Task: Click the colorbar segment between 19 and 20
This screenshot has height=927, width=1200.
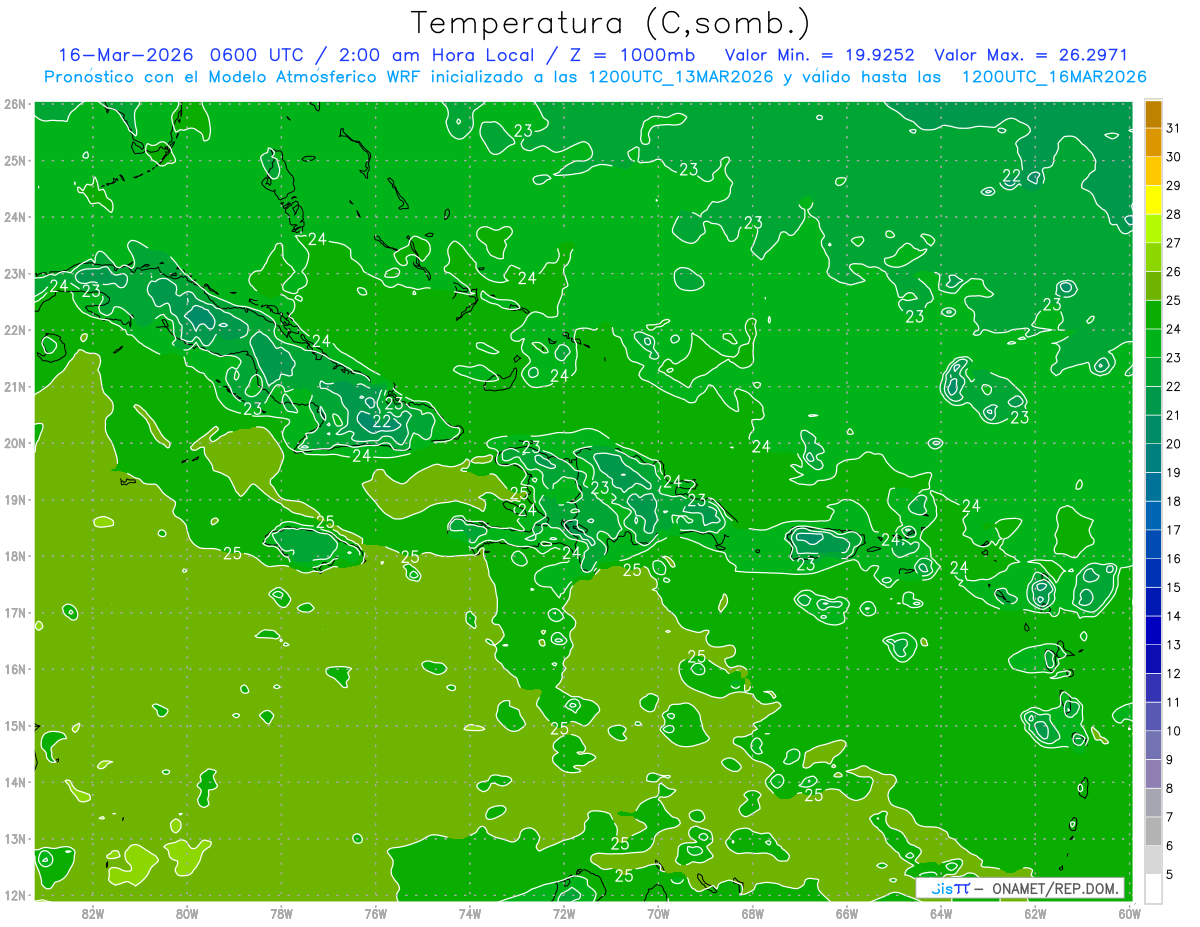Action: (1152, 458)
